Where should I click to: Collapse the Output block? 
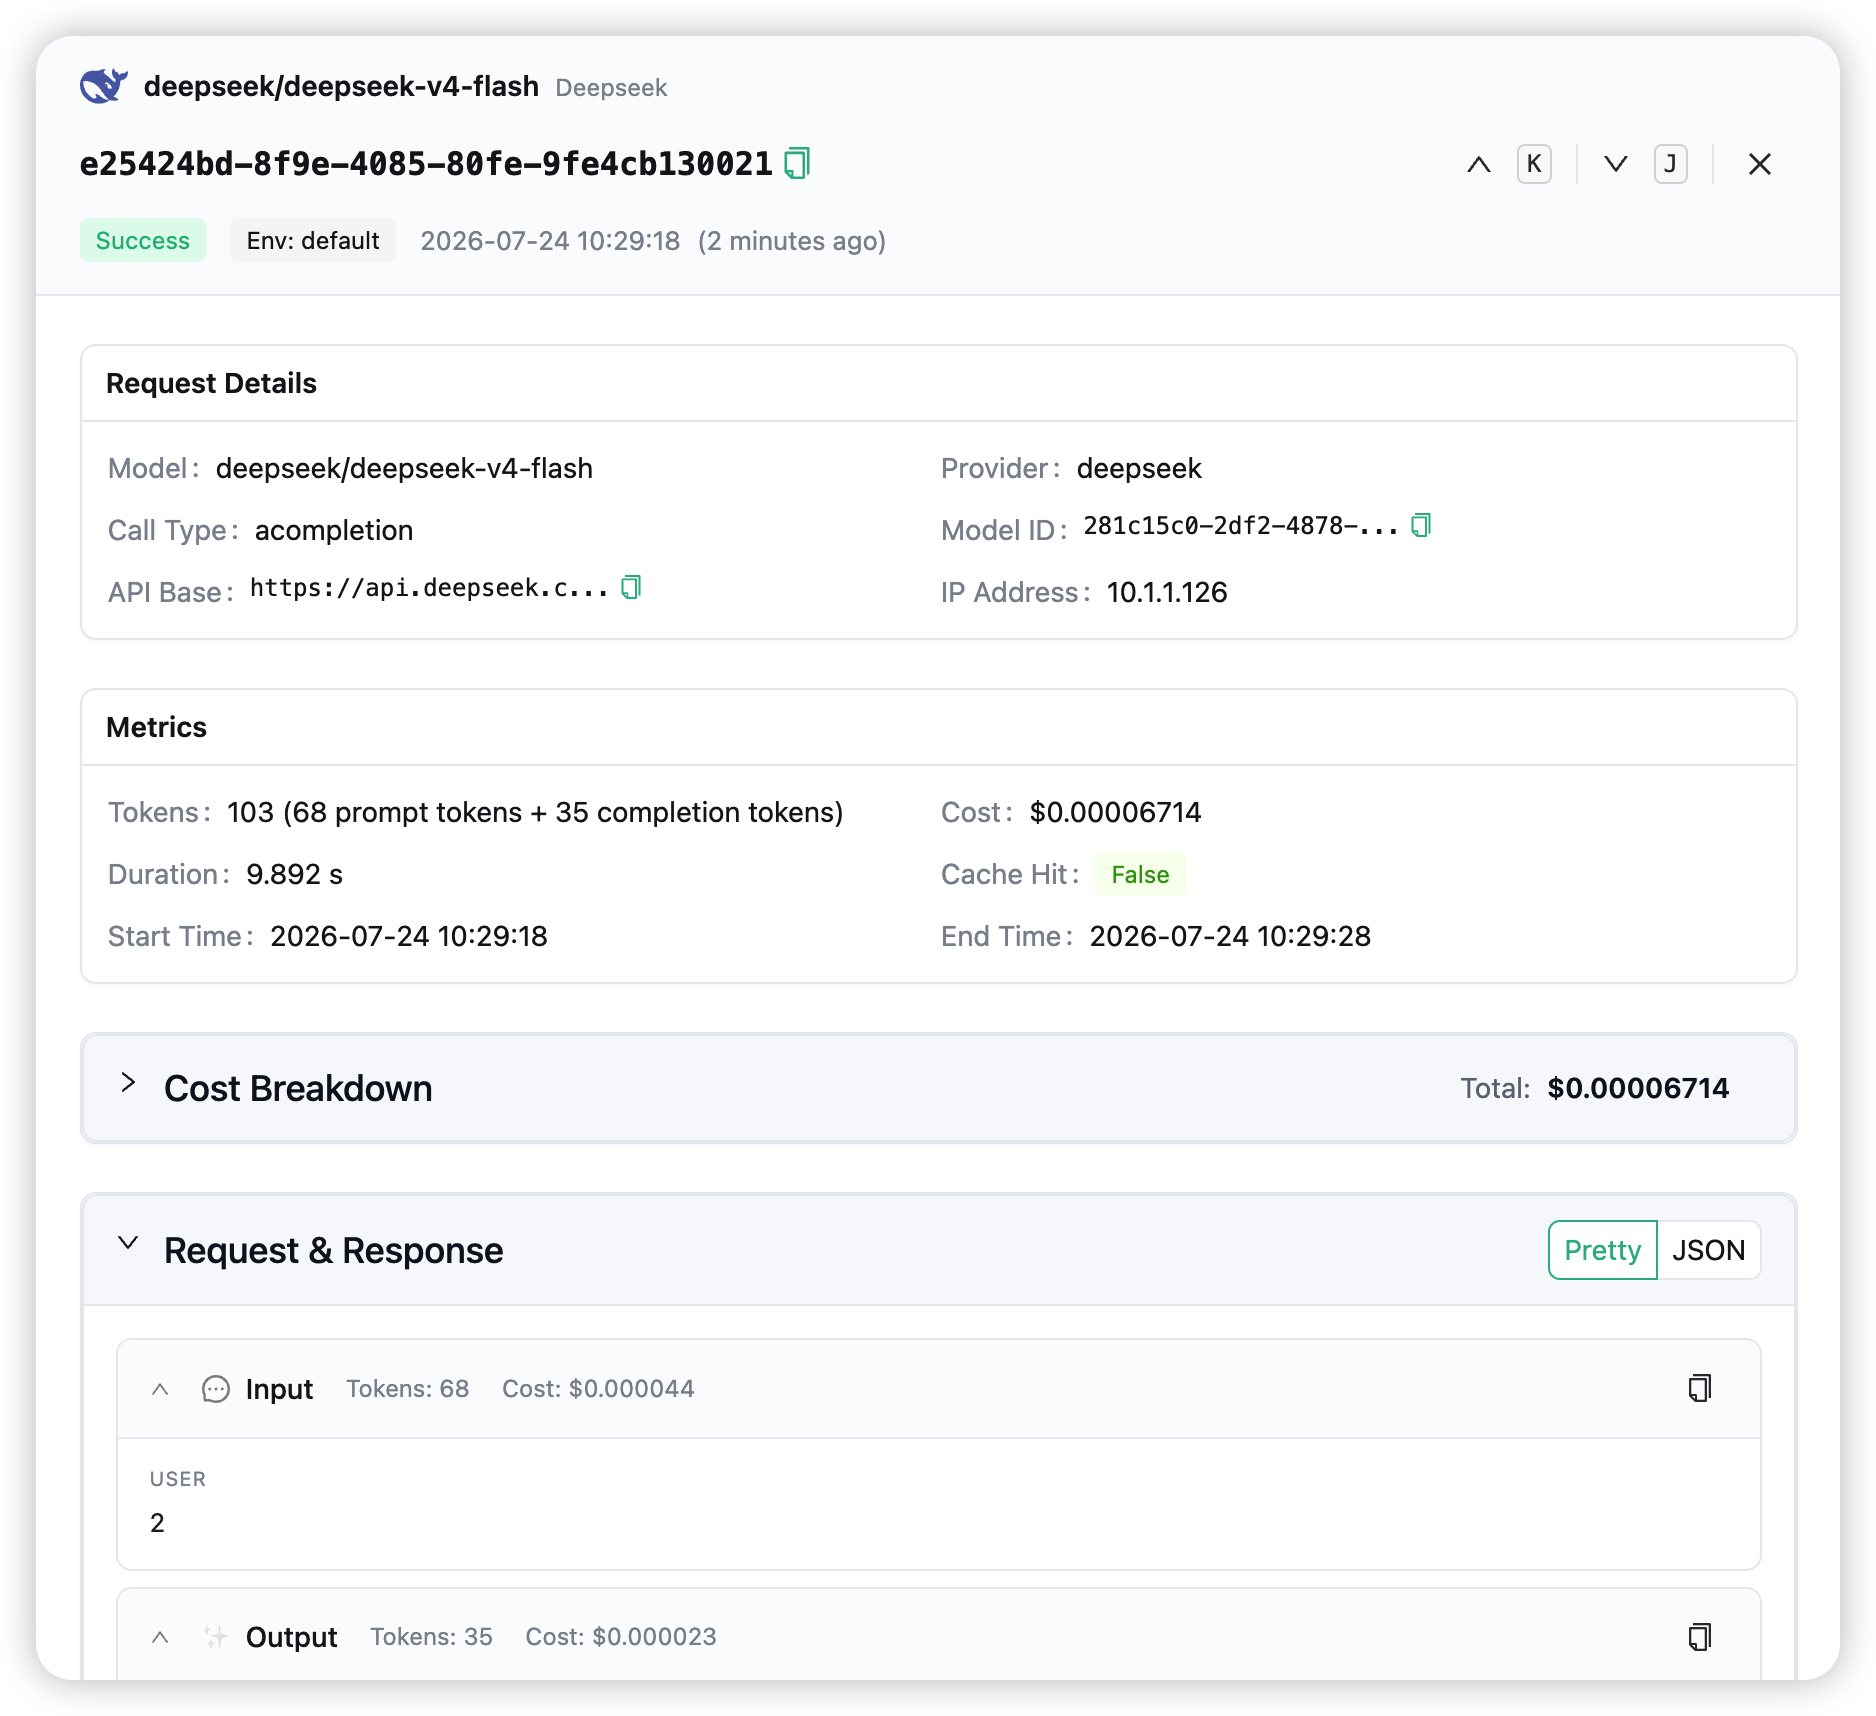160,1637
